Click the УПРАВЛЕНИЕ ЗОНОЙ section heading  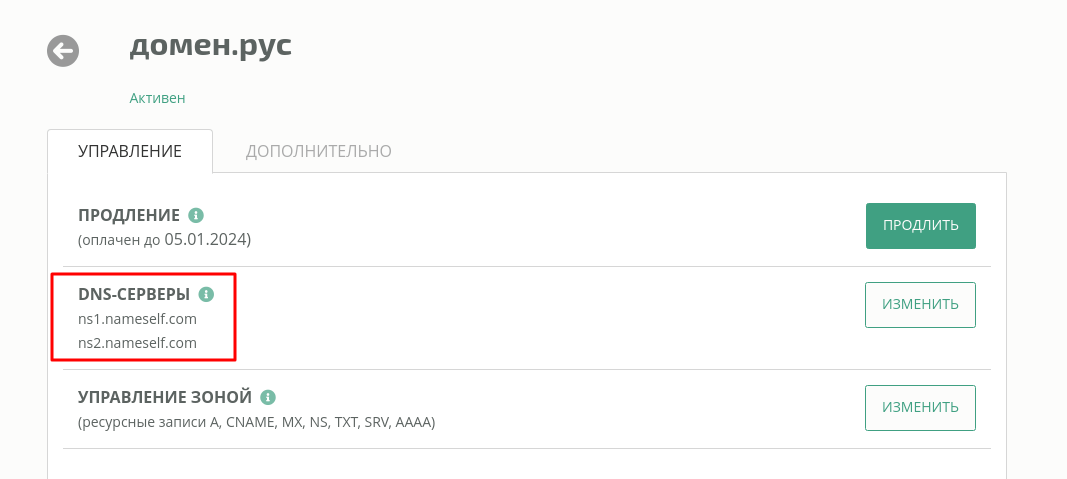coord(165,397)
